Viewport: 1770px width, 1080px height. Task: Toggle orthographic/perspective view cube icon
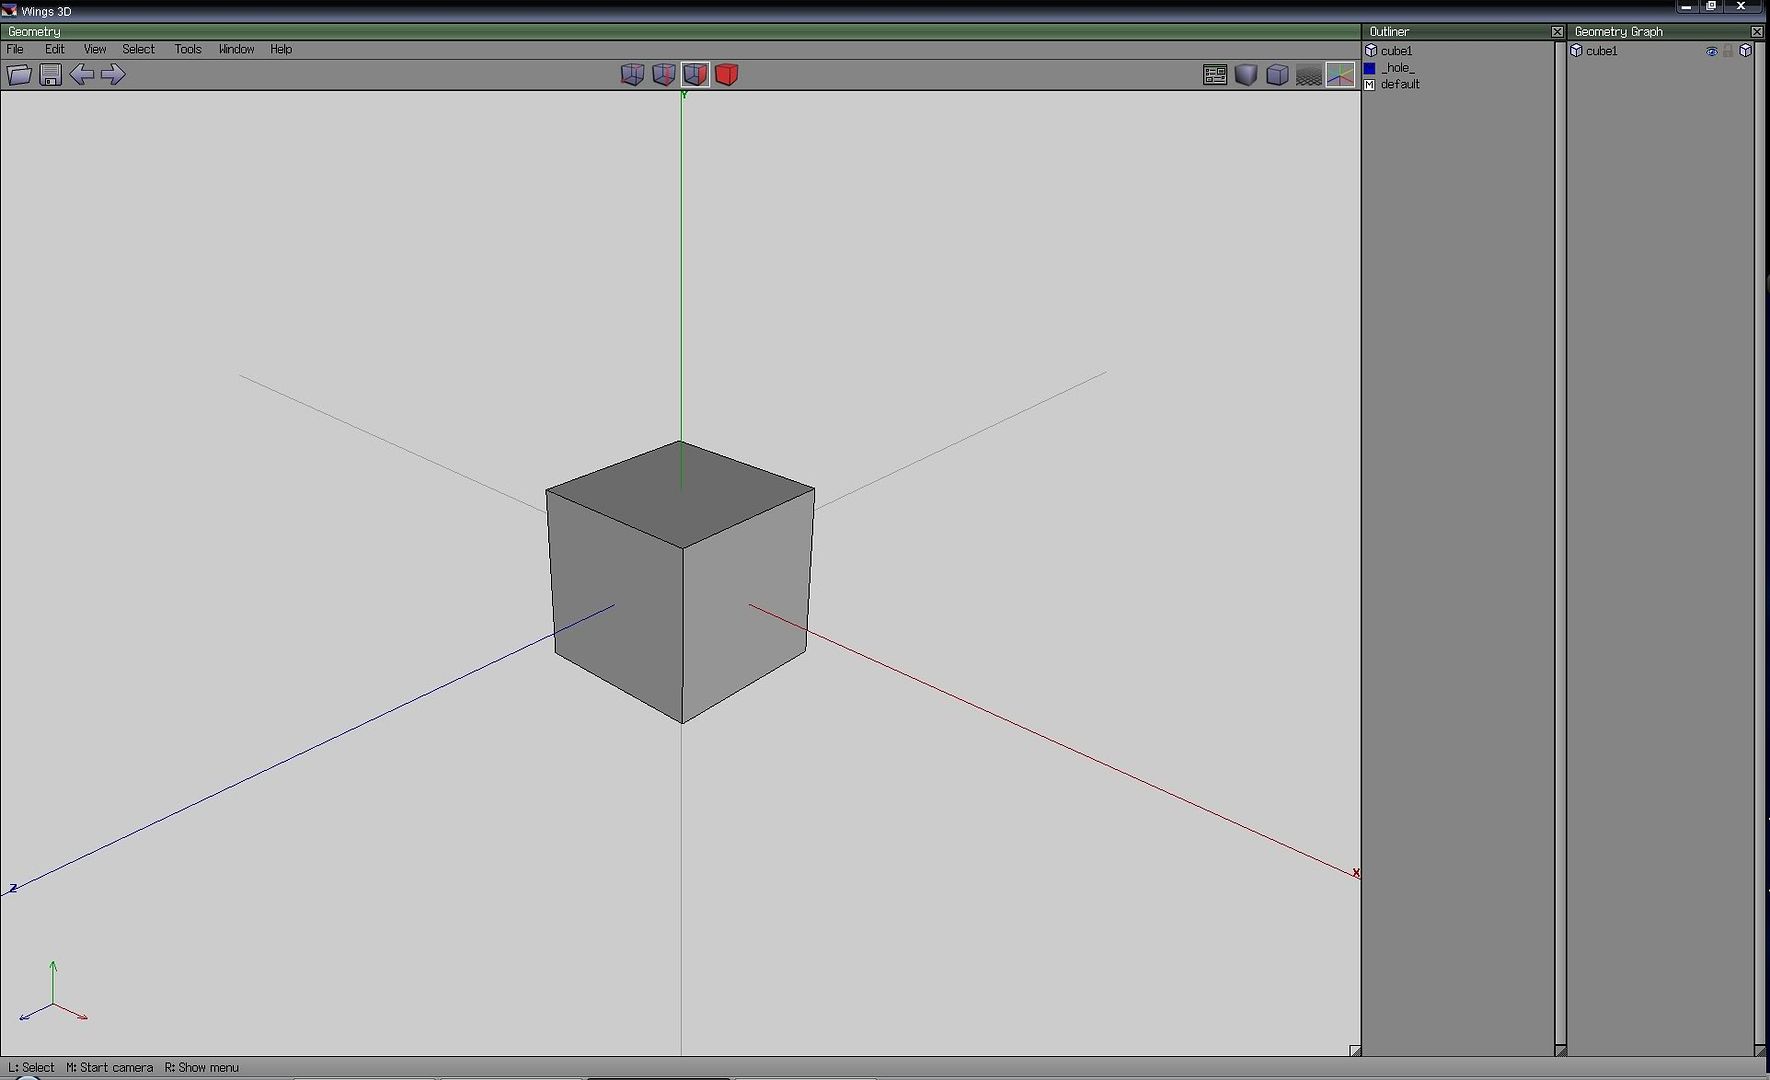coord(1277,75)
